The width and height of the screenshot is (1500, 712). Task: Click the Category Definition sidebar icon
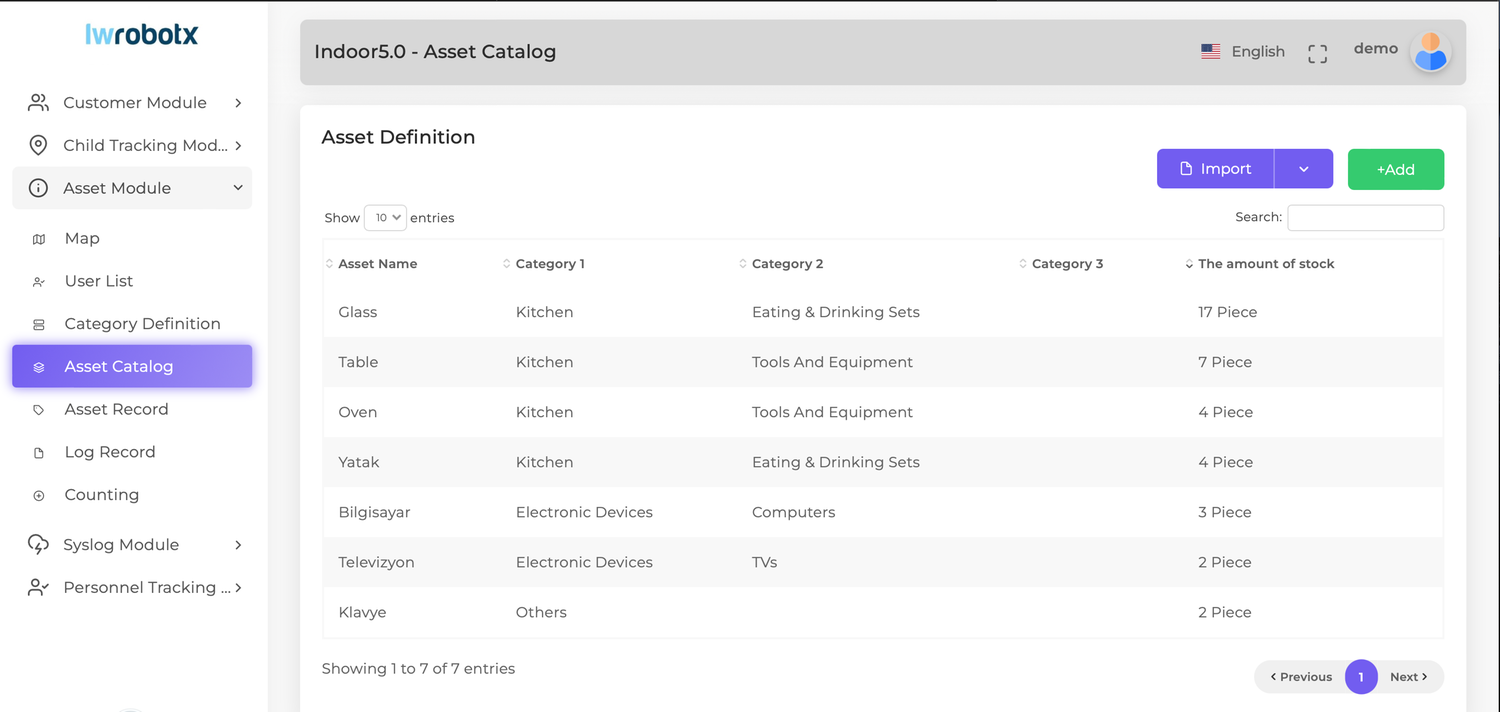click(39, 324)
